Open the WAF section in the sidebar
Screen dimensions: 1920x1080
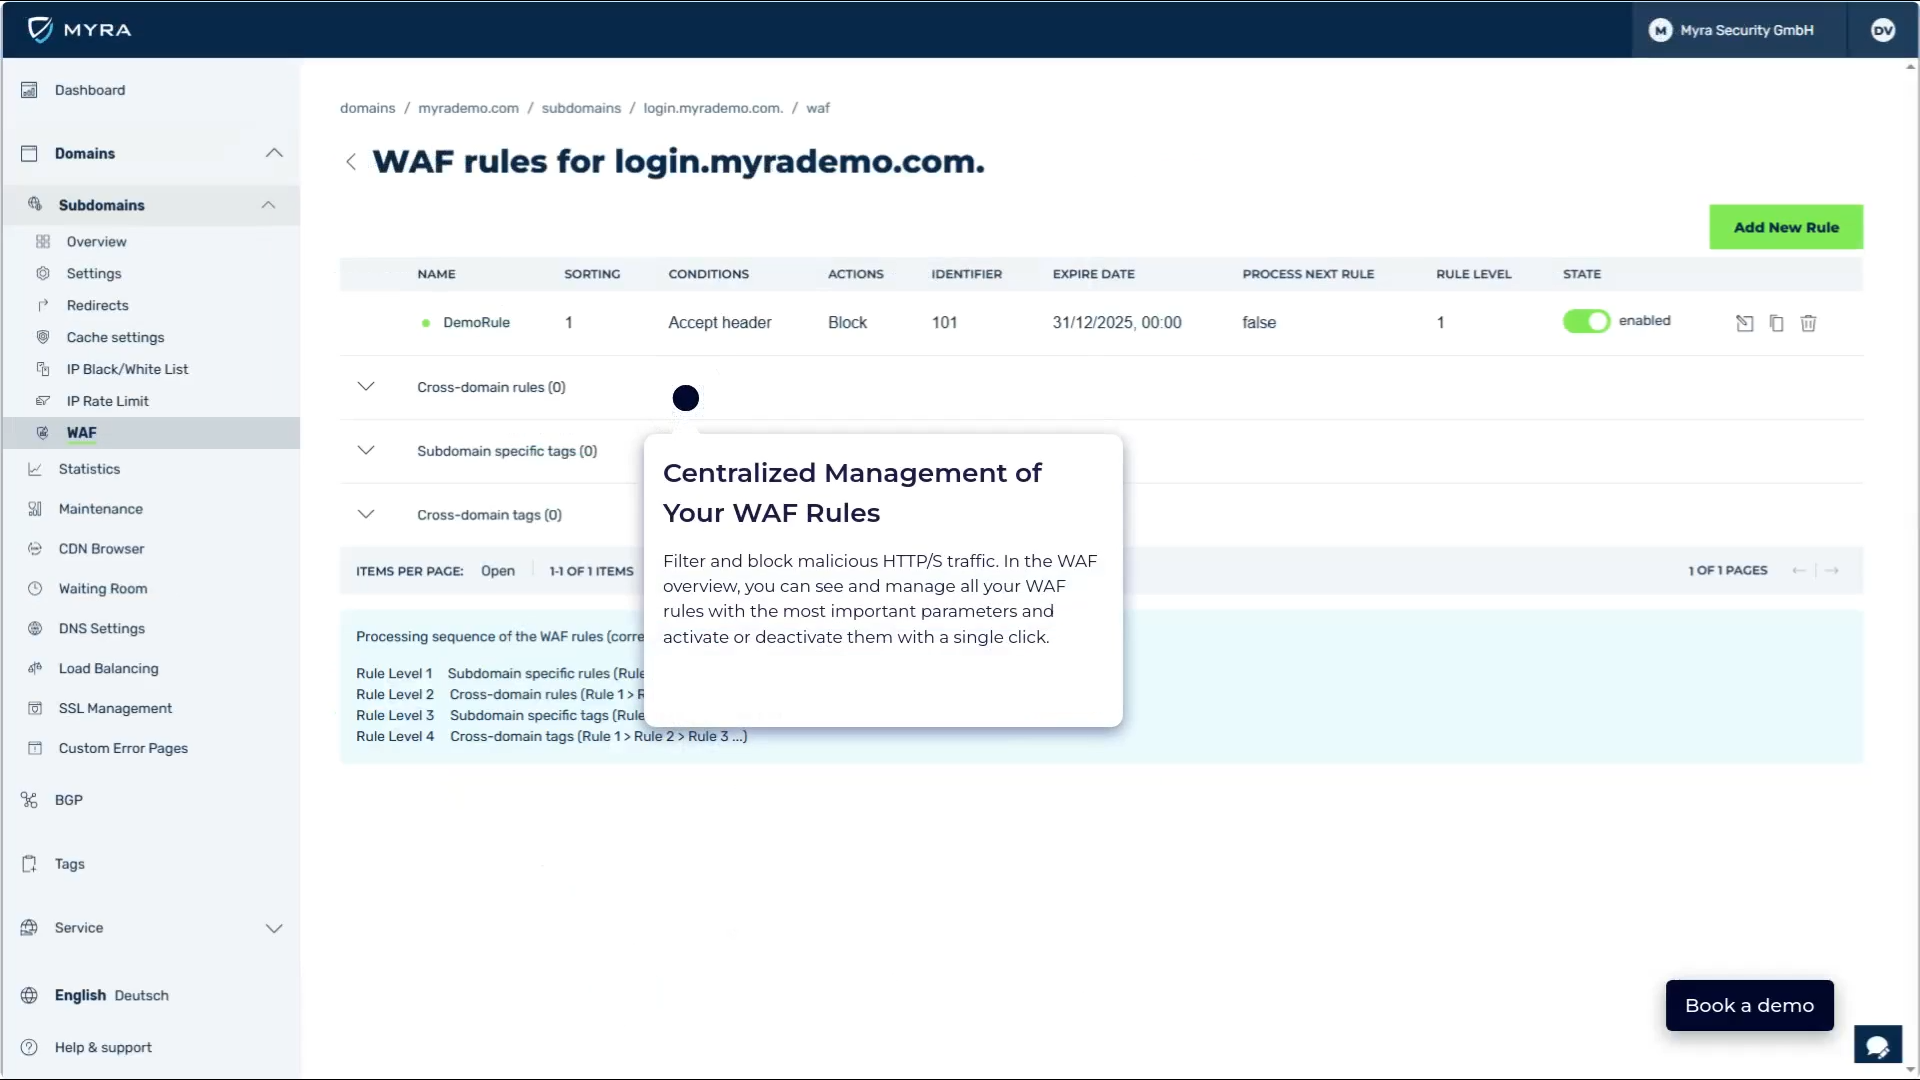pyautogui.click(x=82, y=432)
